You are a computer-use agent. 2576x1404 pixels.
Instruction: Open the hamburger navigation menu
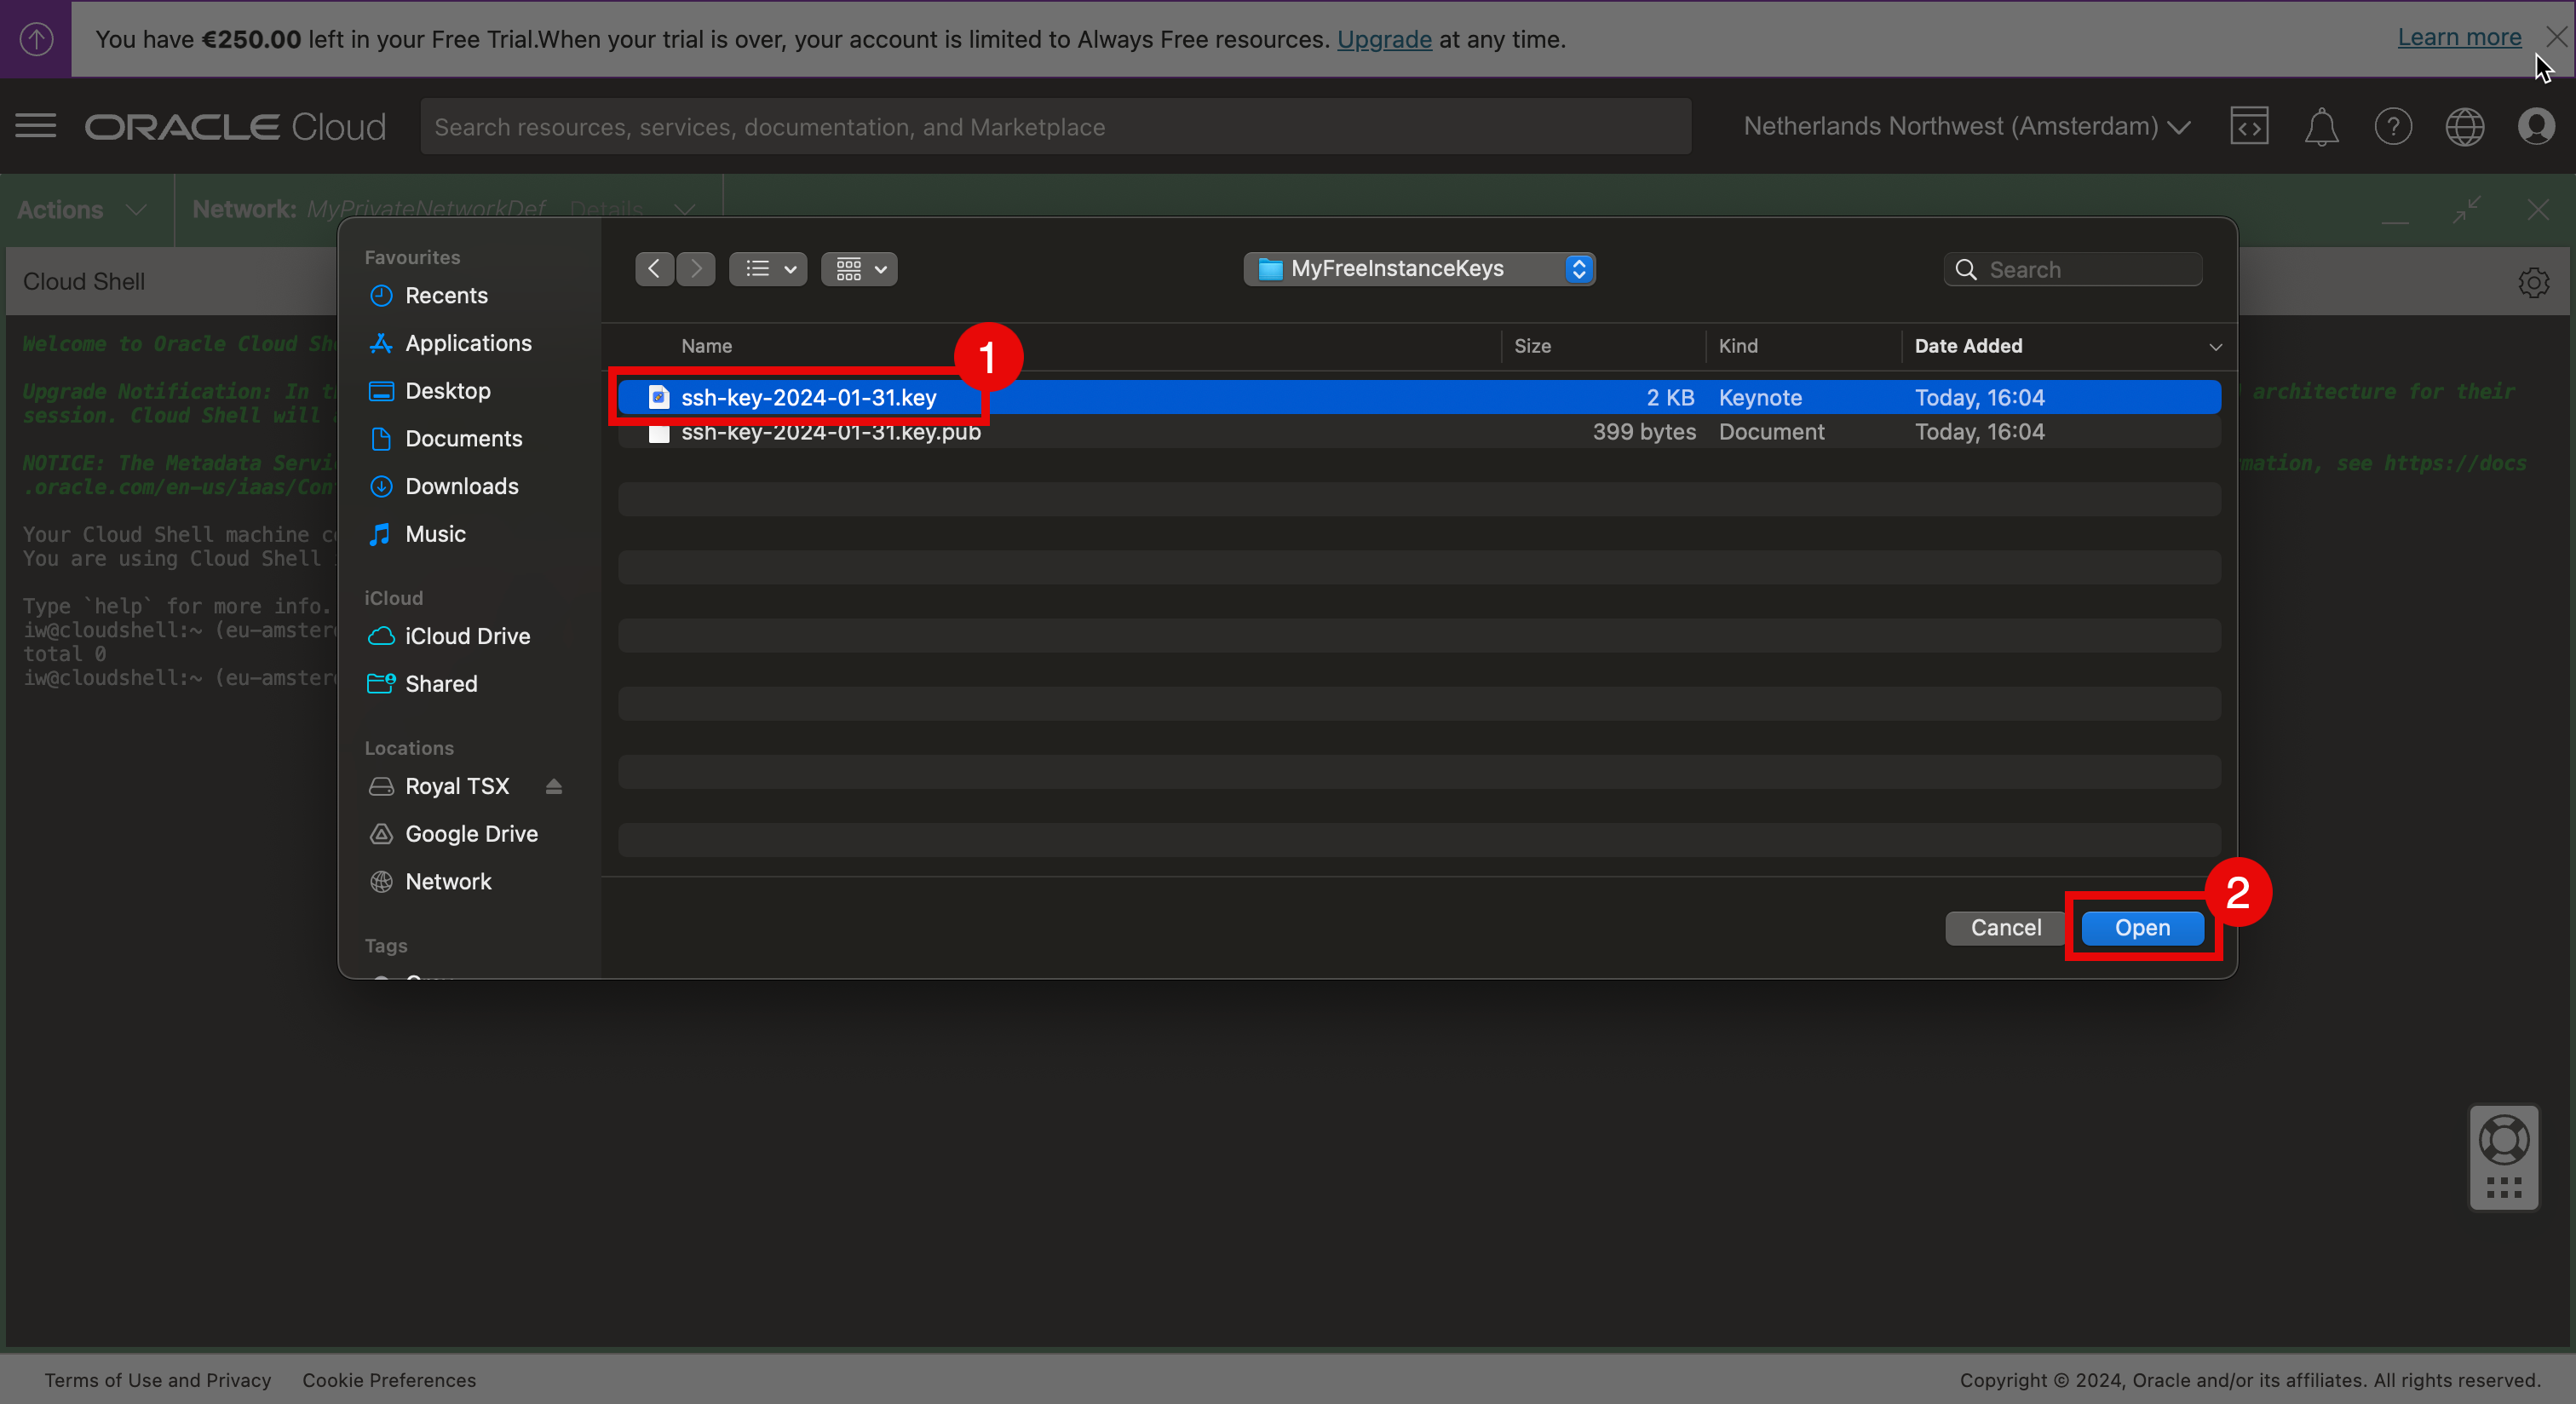click(36, 127)
